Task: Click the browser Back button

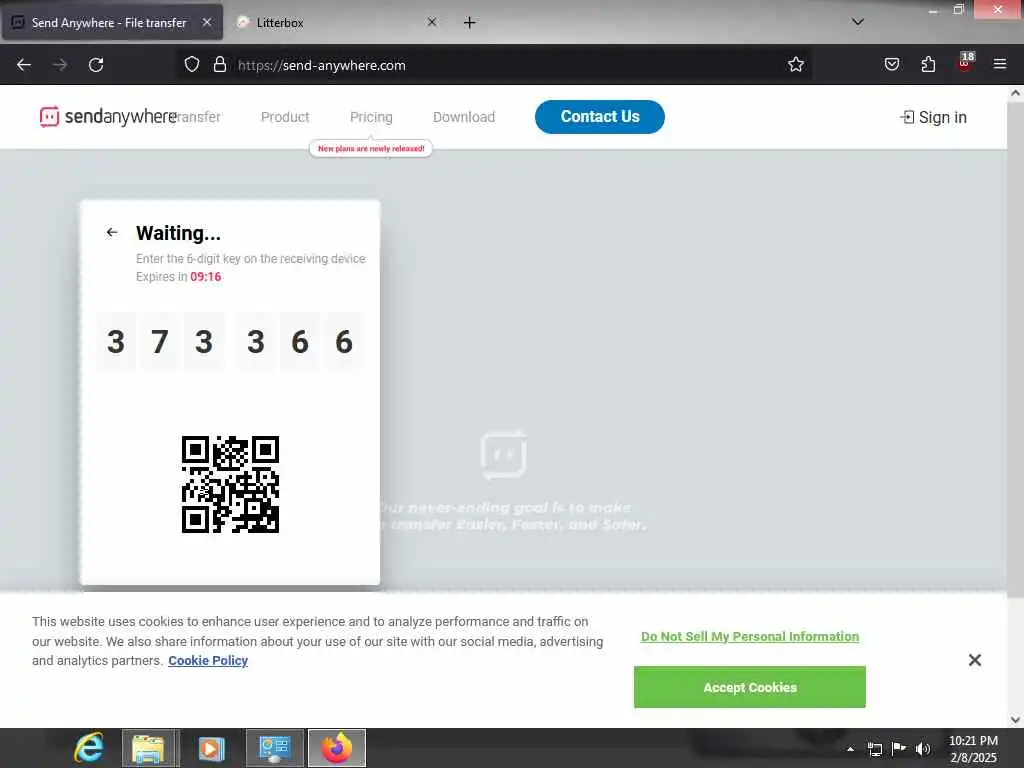Action: click(24, 65)
